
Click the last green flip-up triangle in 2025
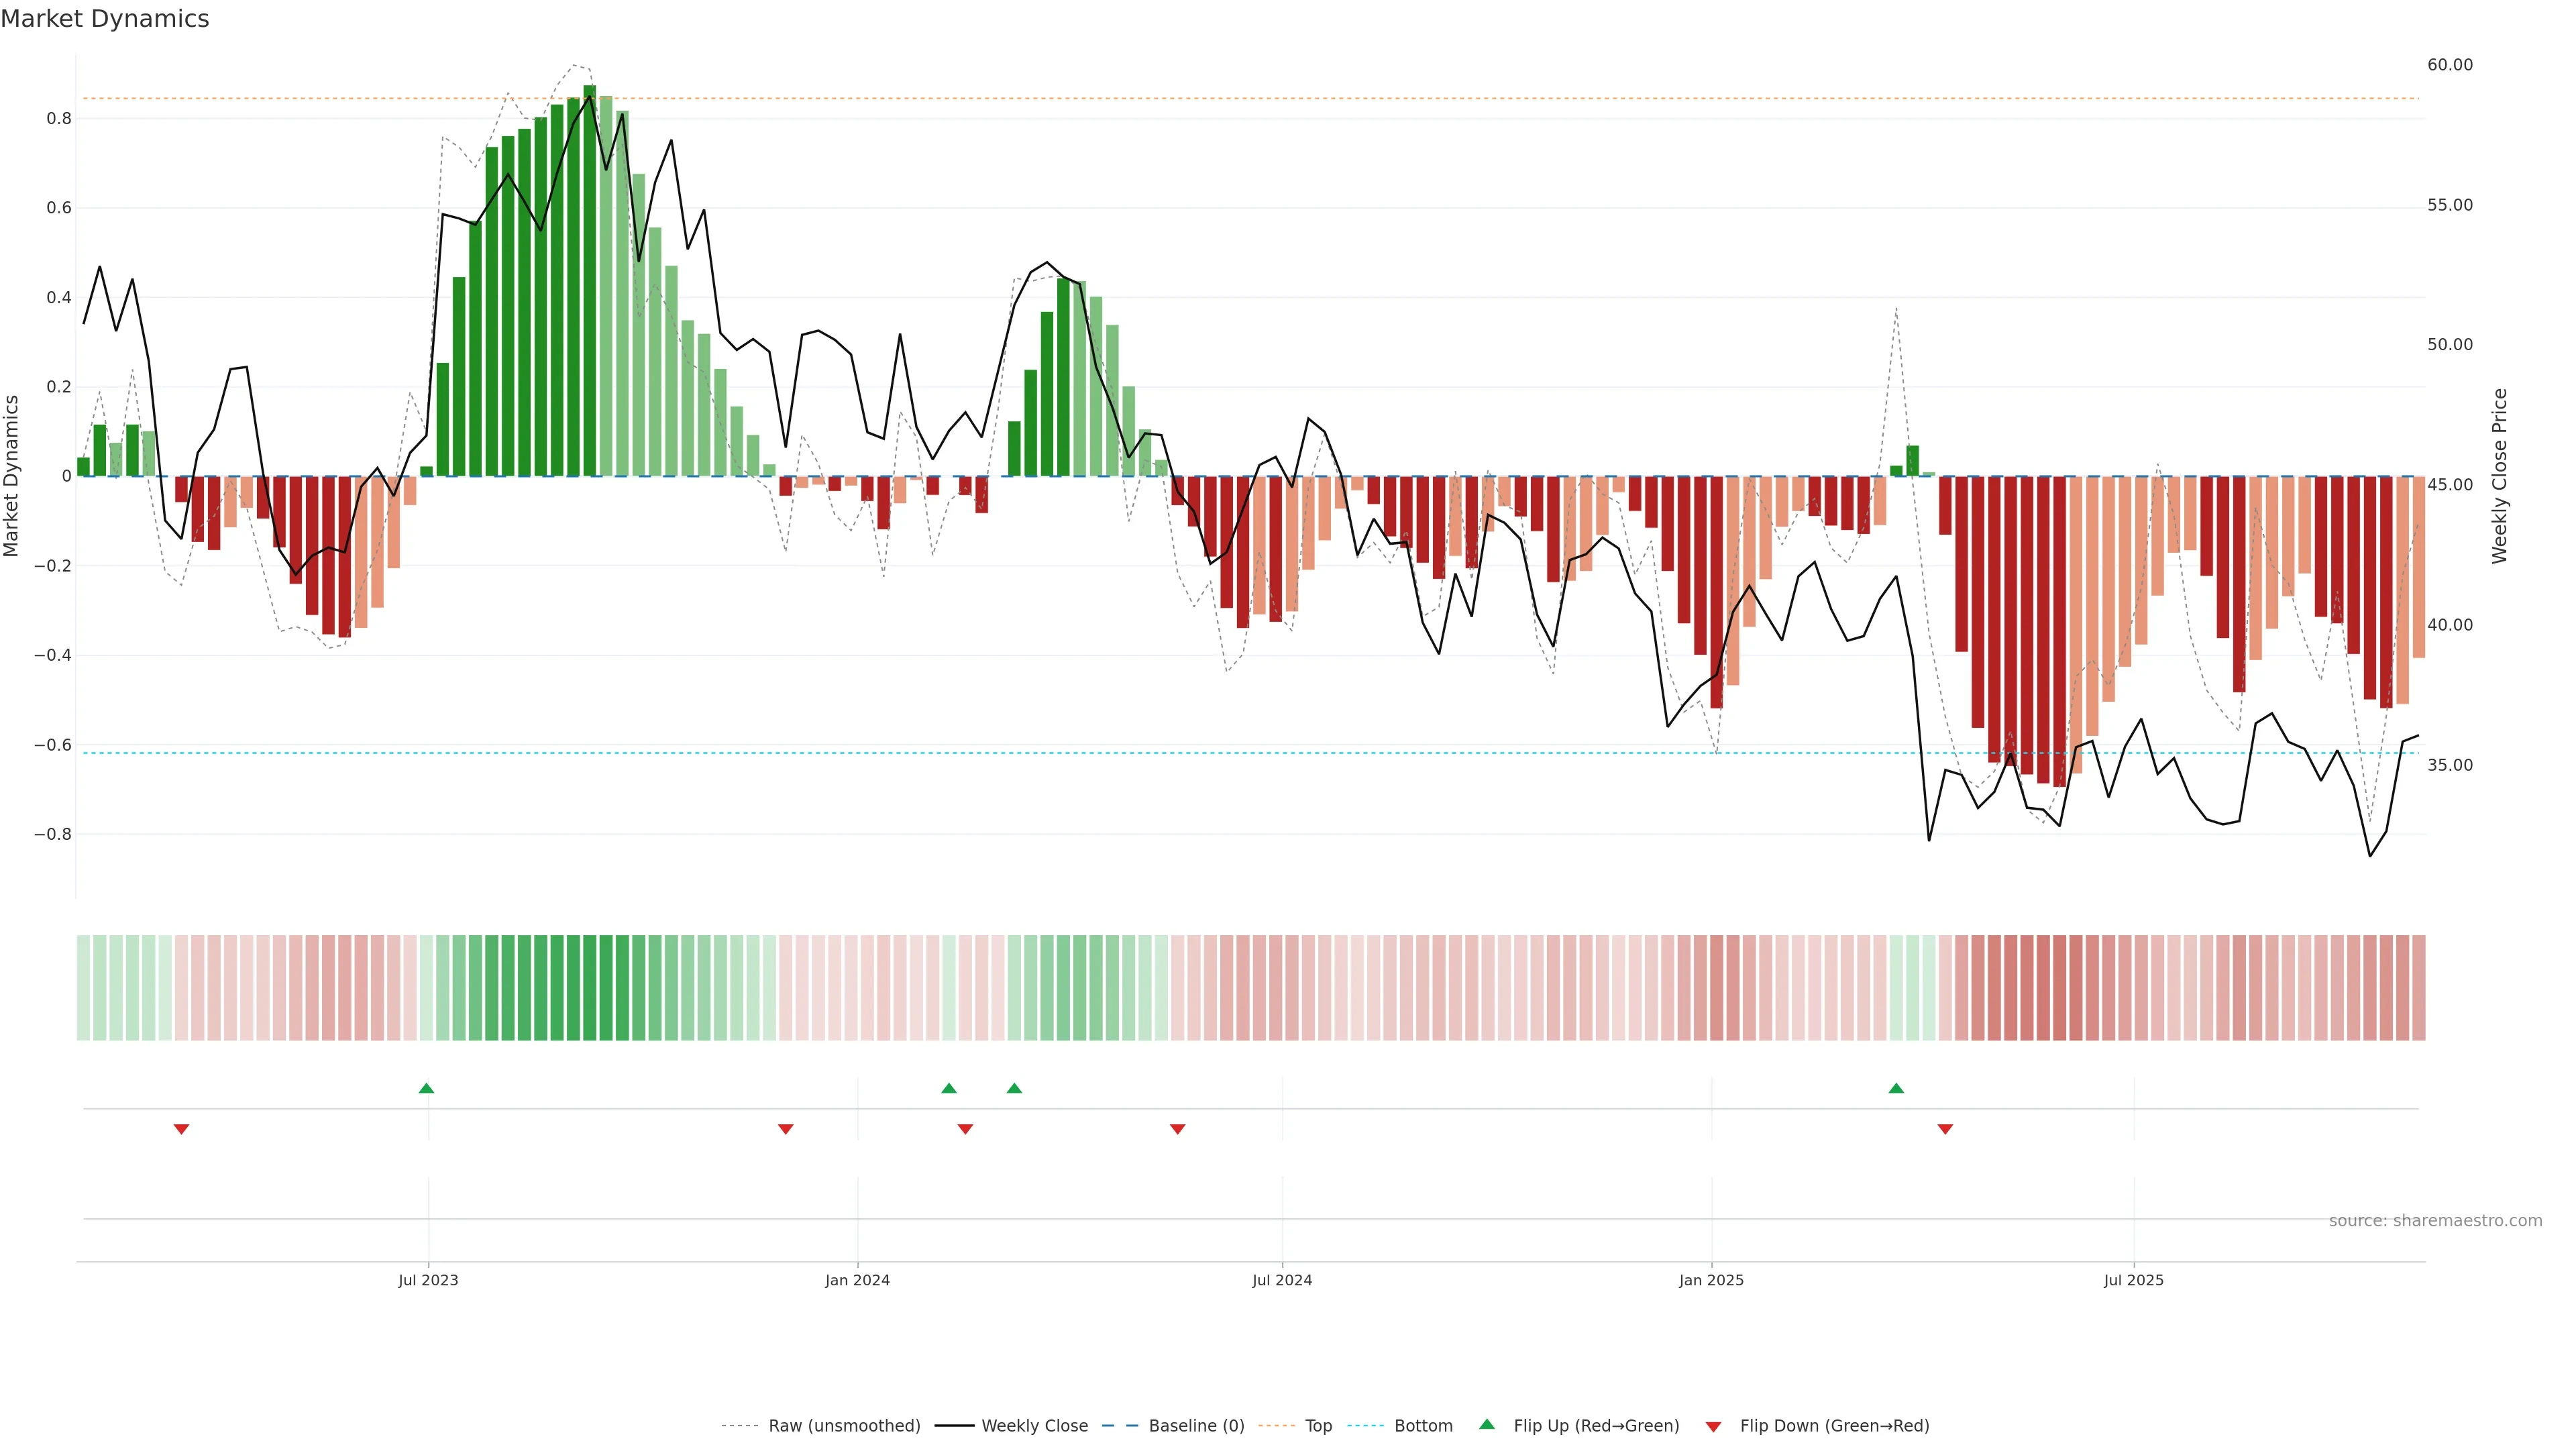[x=1896, y=1088]
